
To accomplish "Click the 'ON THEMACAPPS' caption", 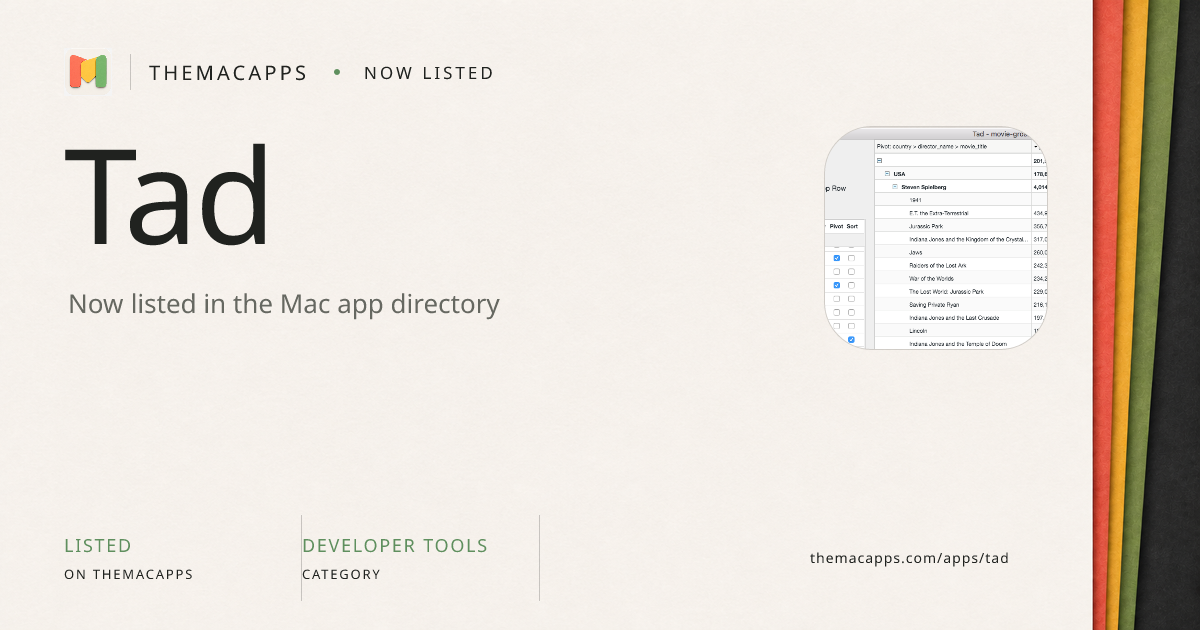I will tap(128, 575).
